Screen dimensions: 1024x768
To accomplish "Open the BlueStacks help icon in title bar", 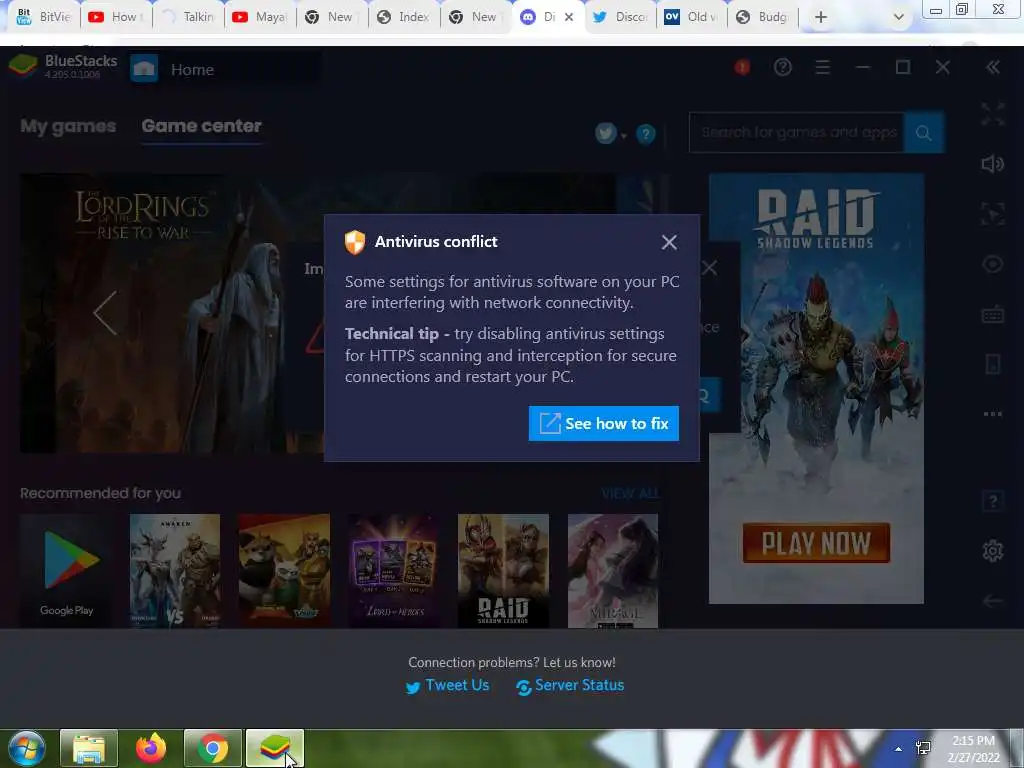I will pos(782,67).
